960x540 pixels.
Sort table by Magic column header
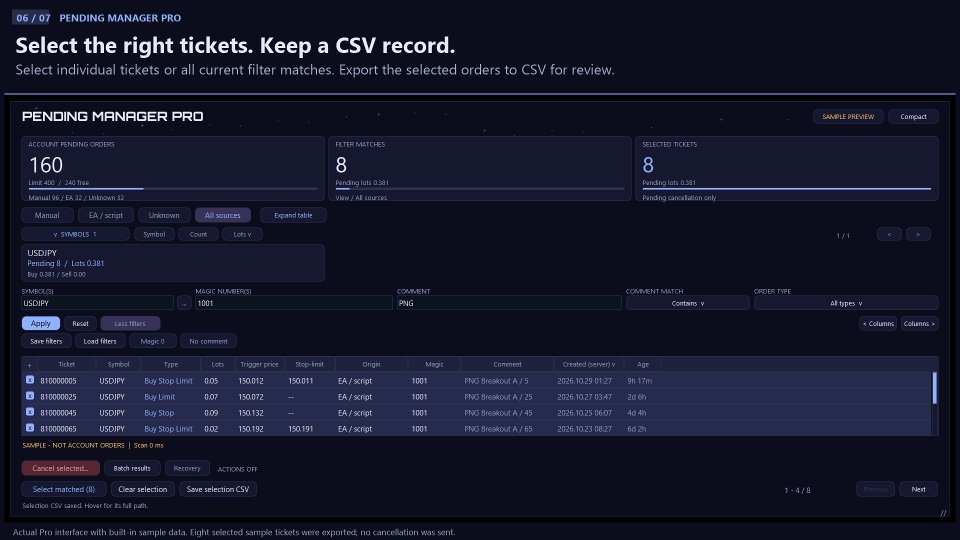tap(434, 364)
